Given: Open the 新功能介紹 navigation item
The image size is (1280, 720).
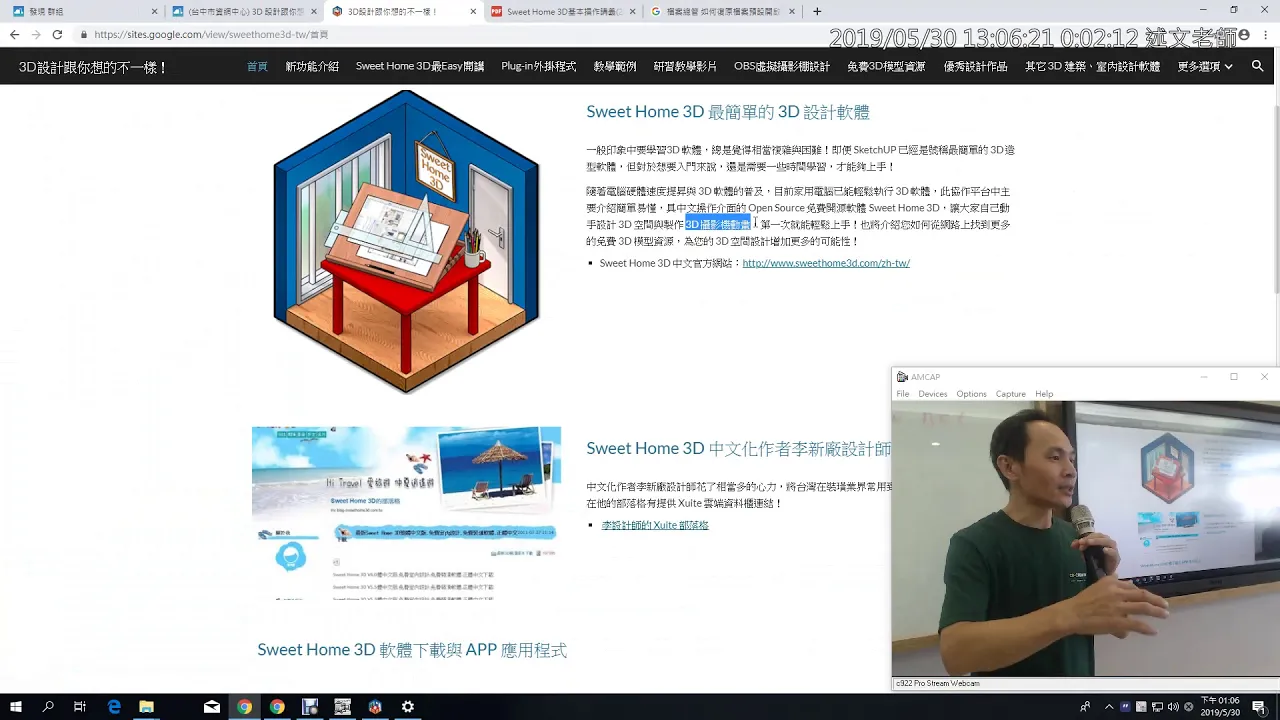Looking at the screenshot, I should (x=312, y=67).
